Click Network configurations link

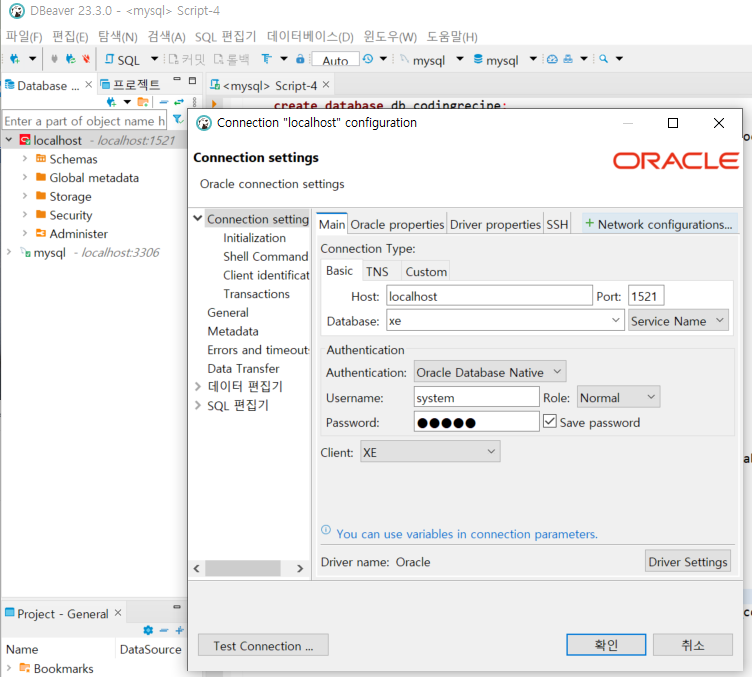659,224
